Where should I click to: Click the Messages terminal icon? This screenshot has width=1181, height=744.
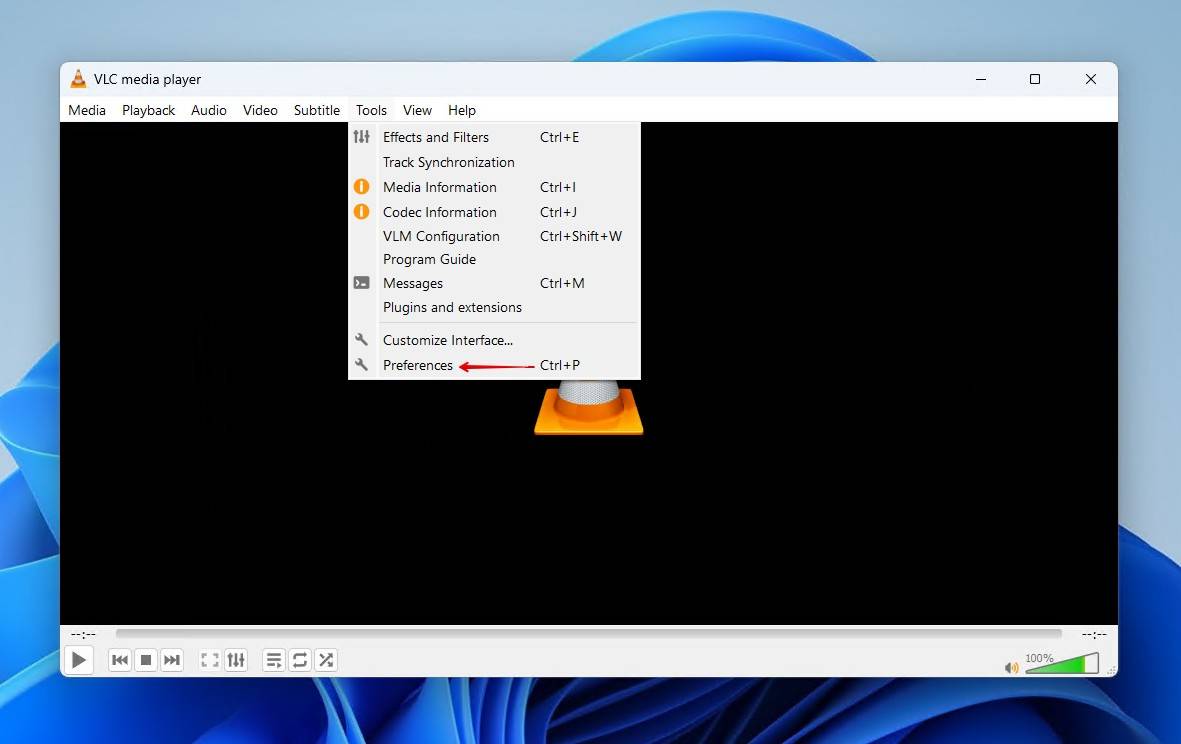coord(362,282)
